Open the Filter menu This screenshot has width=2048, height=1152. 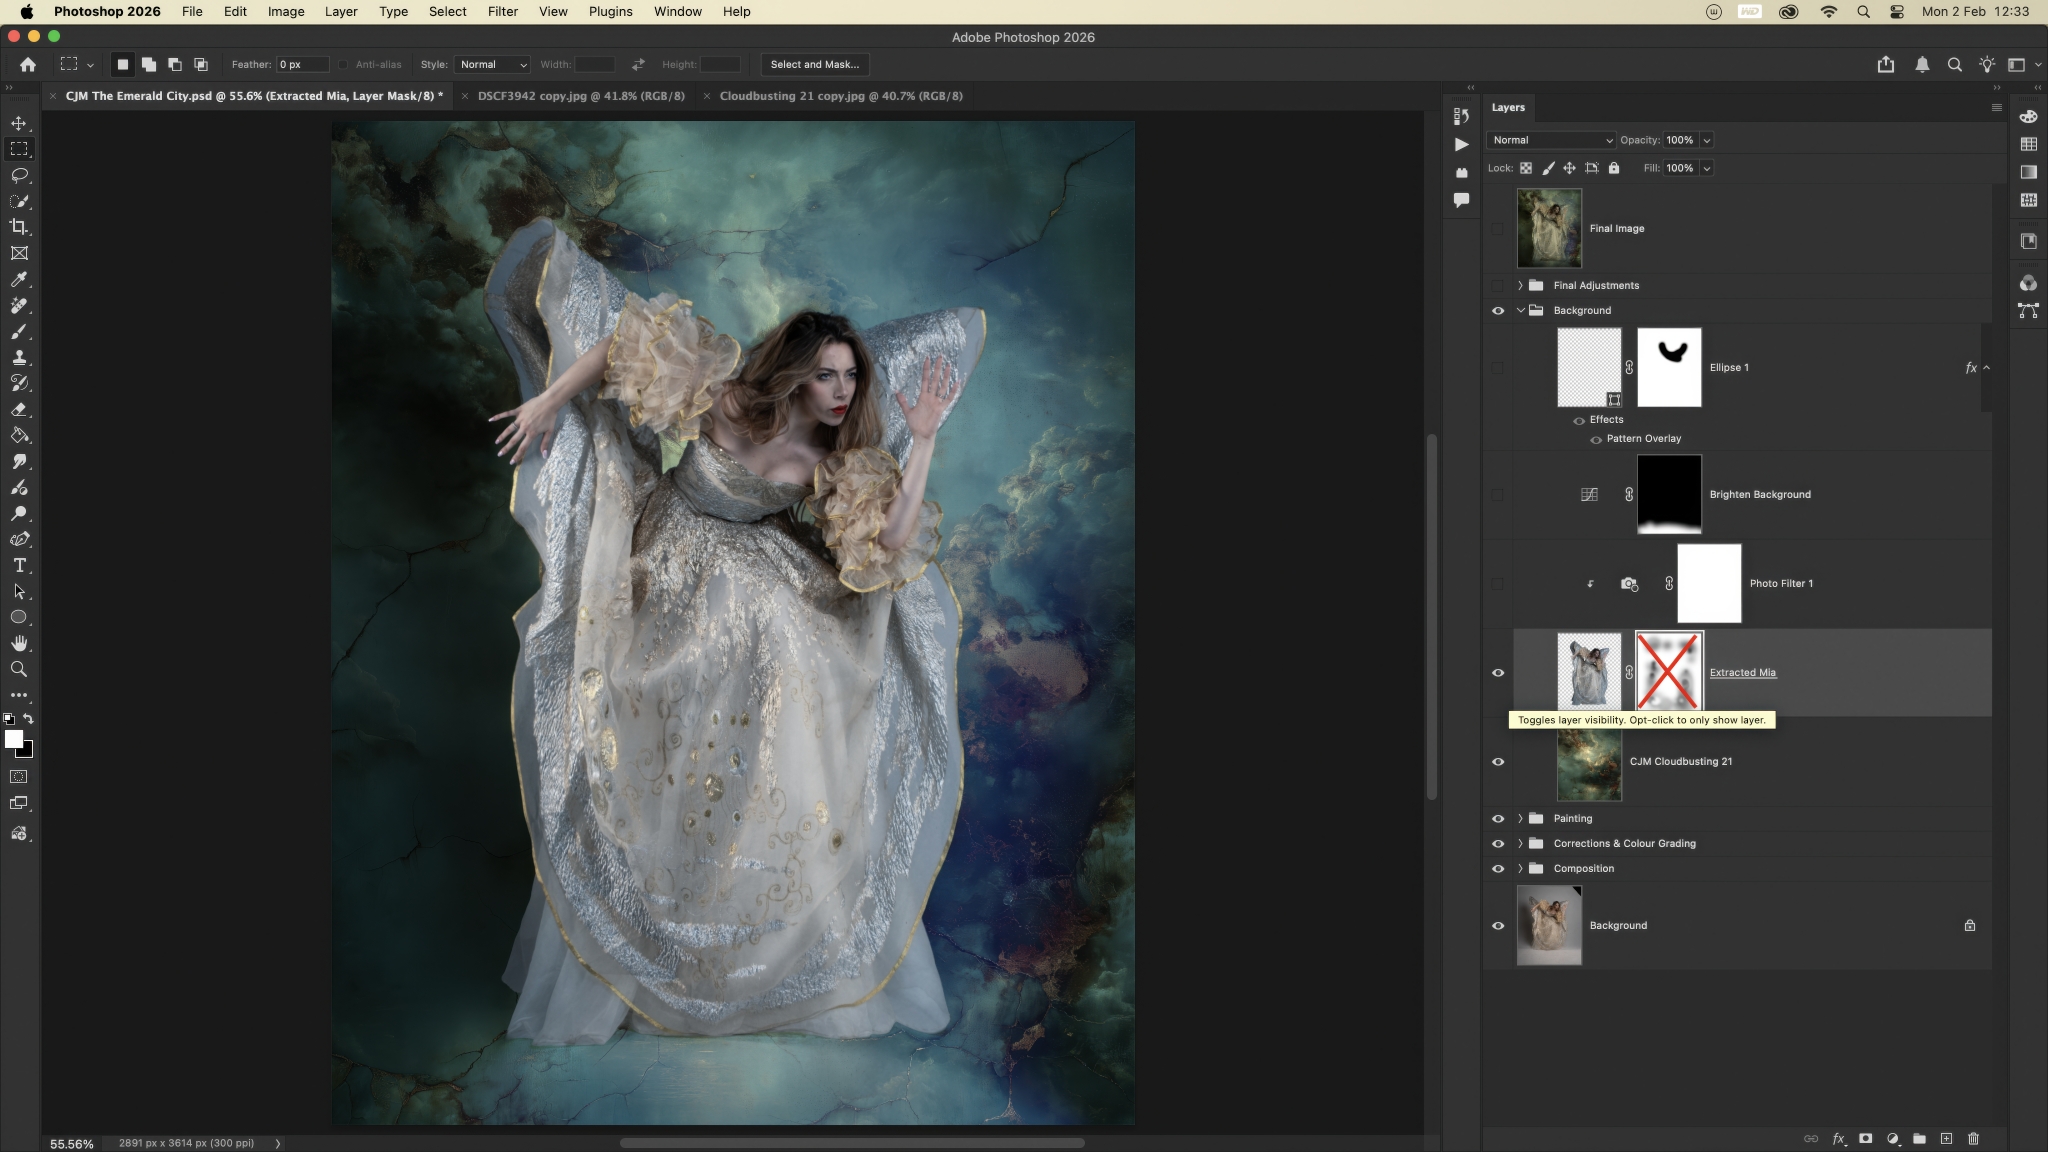coord(502,12)
